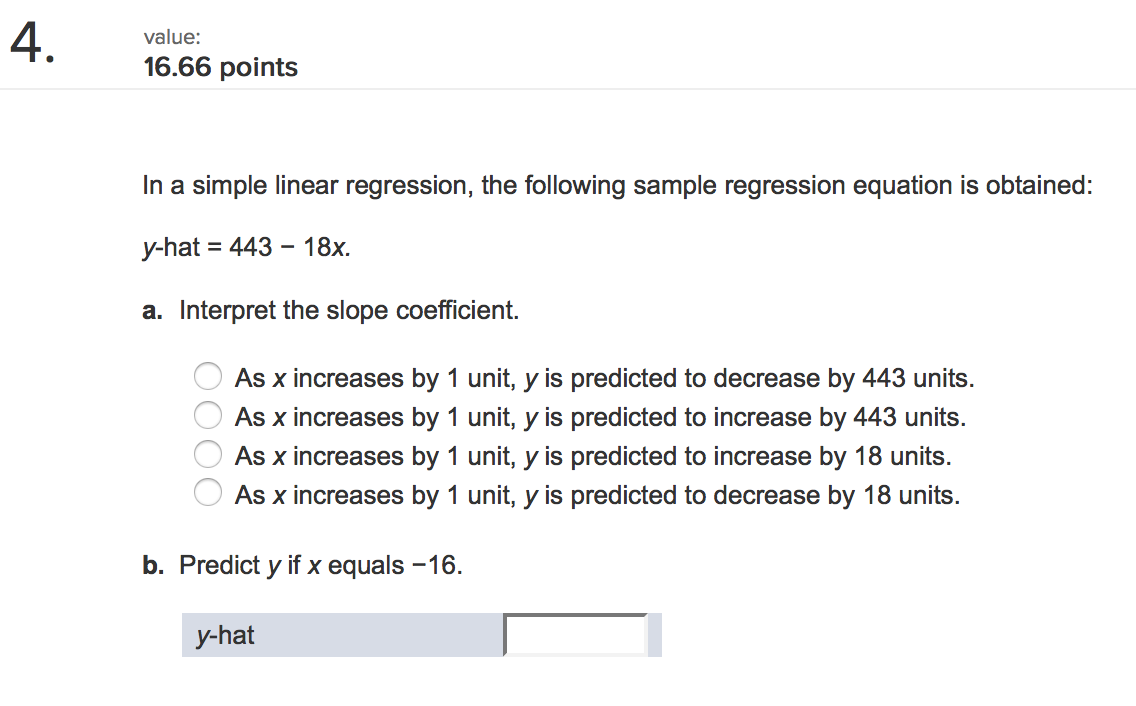This screenshot has width=1136, height=706.
Task: Click the "In a simple linear regression" sentence
Action: tap(617, 186)
